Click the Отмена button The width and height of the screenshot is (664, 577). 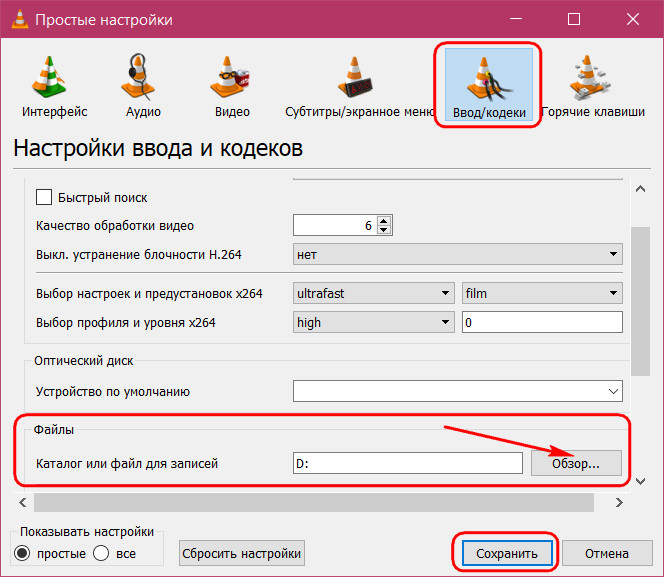[606, 553]
